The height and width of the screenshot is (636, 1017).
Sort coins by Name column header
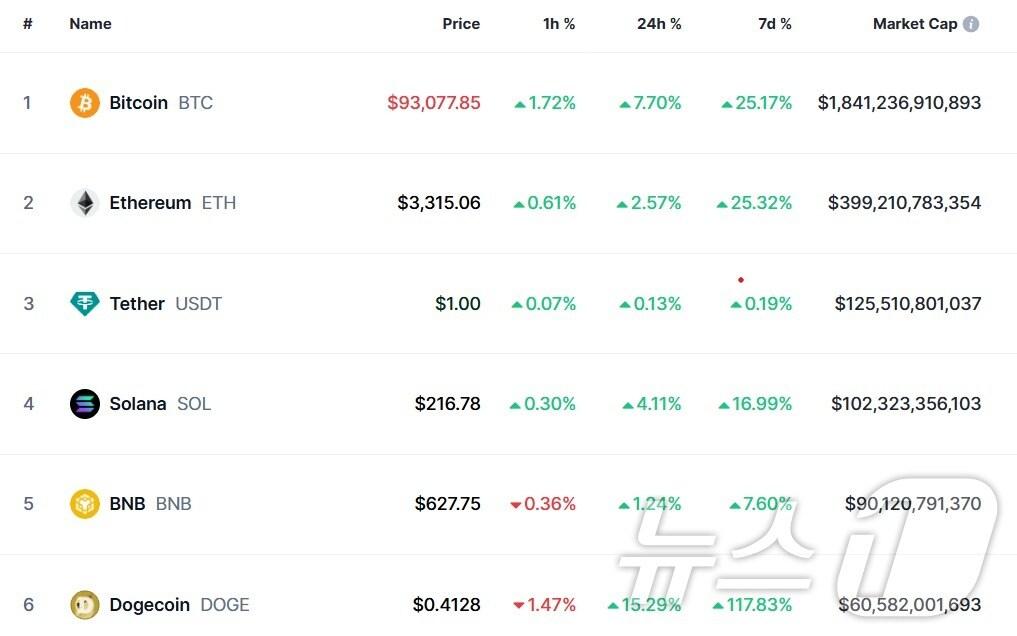coord(90,24)
